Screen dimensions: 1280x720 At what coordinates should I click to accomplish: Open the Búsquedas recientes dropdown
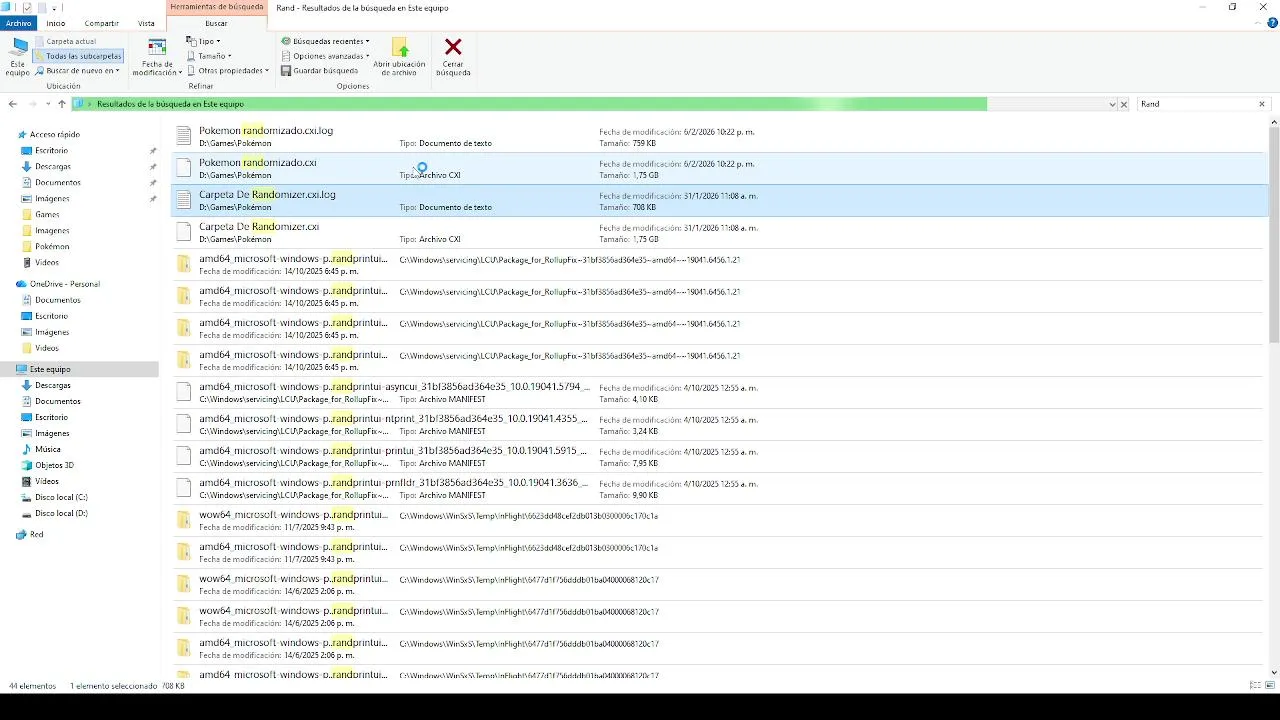325,42
